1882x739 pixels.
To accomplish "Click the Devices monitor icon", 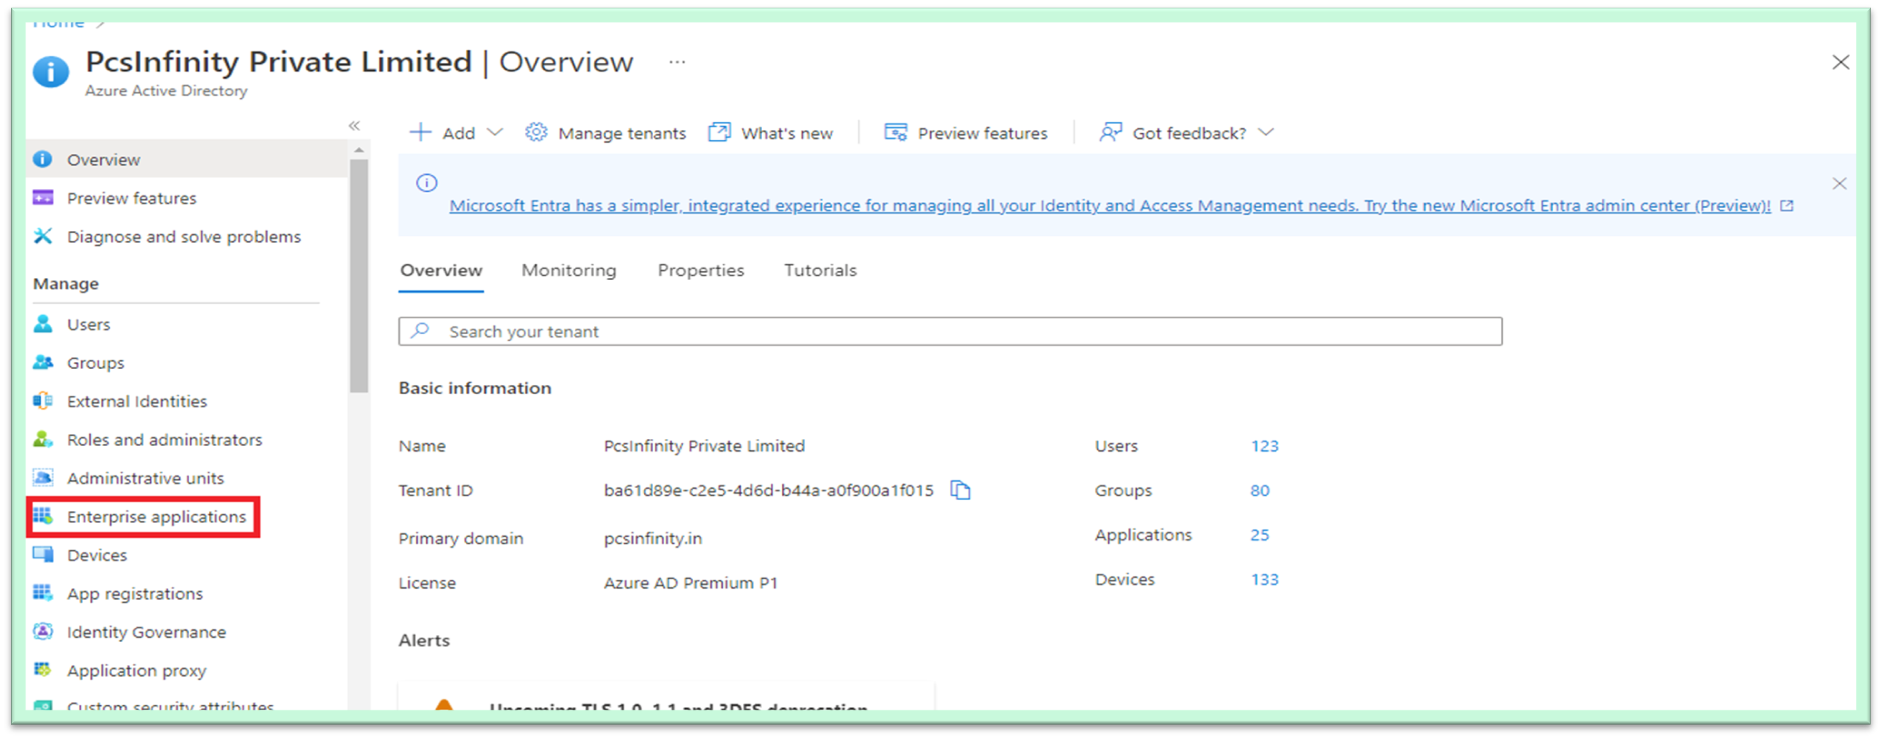I will click(x=43, y=555).
